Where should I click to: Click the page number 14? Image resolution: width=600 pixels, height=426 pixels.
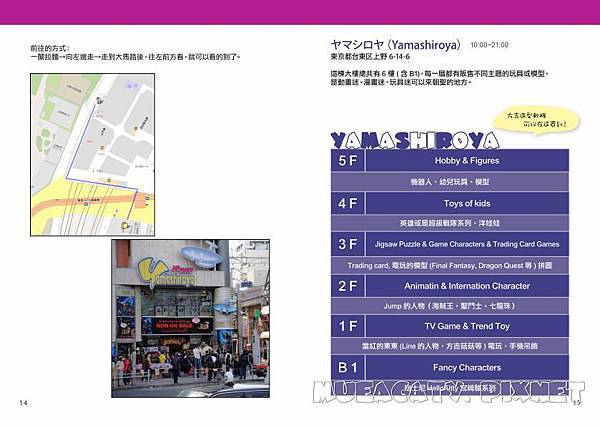(x=23, y=403)
